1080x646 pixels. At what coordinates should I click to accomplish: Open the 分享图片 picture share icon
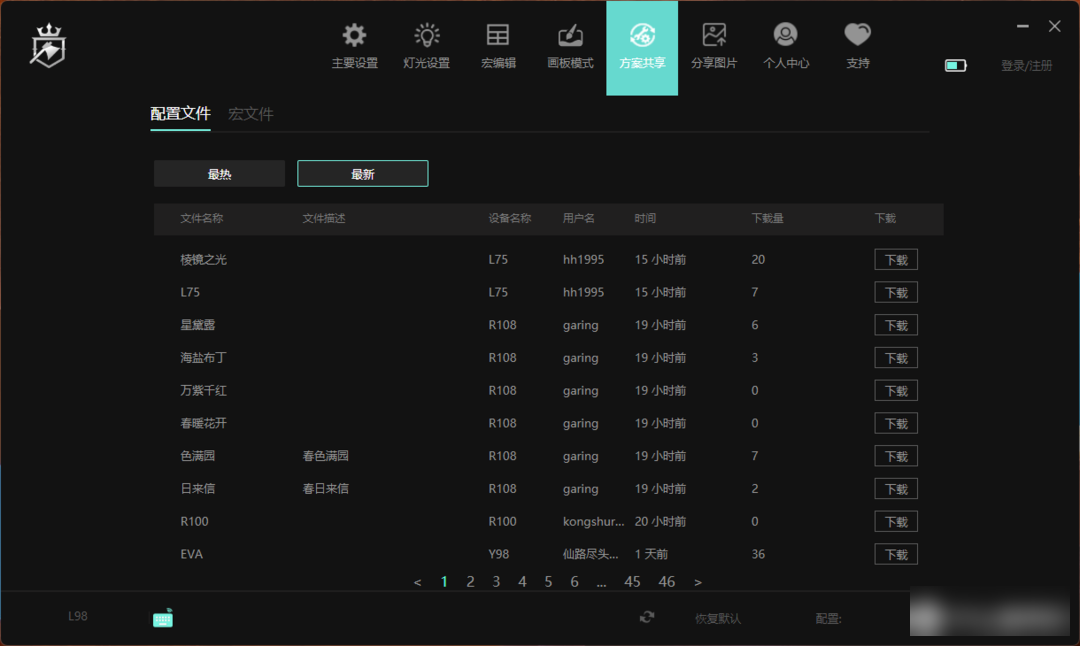coord(714,35)
